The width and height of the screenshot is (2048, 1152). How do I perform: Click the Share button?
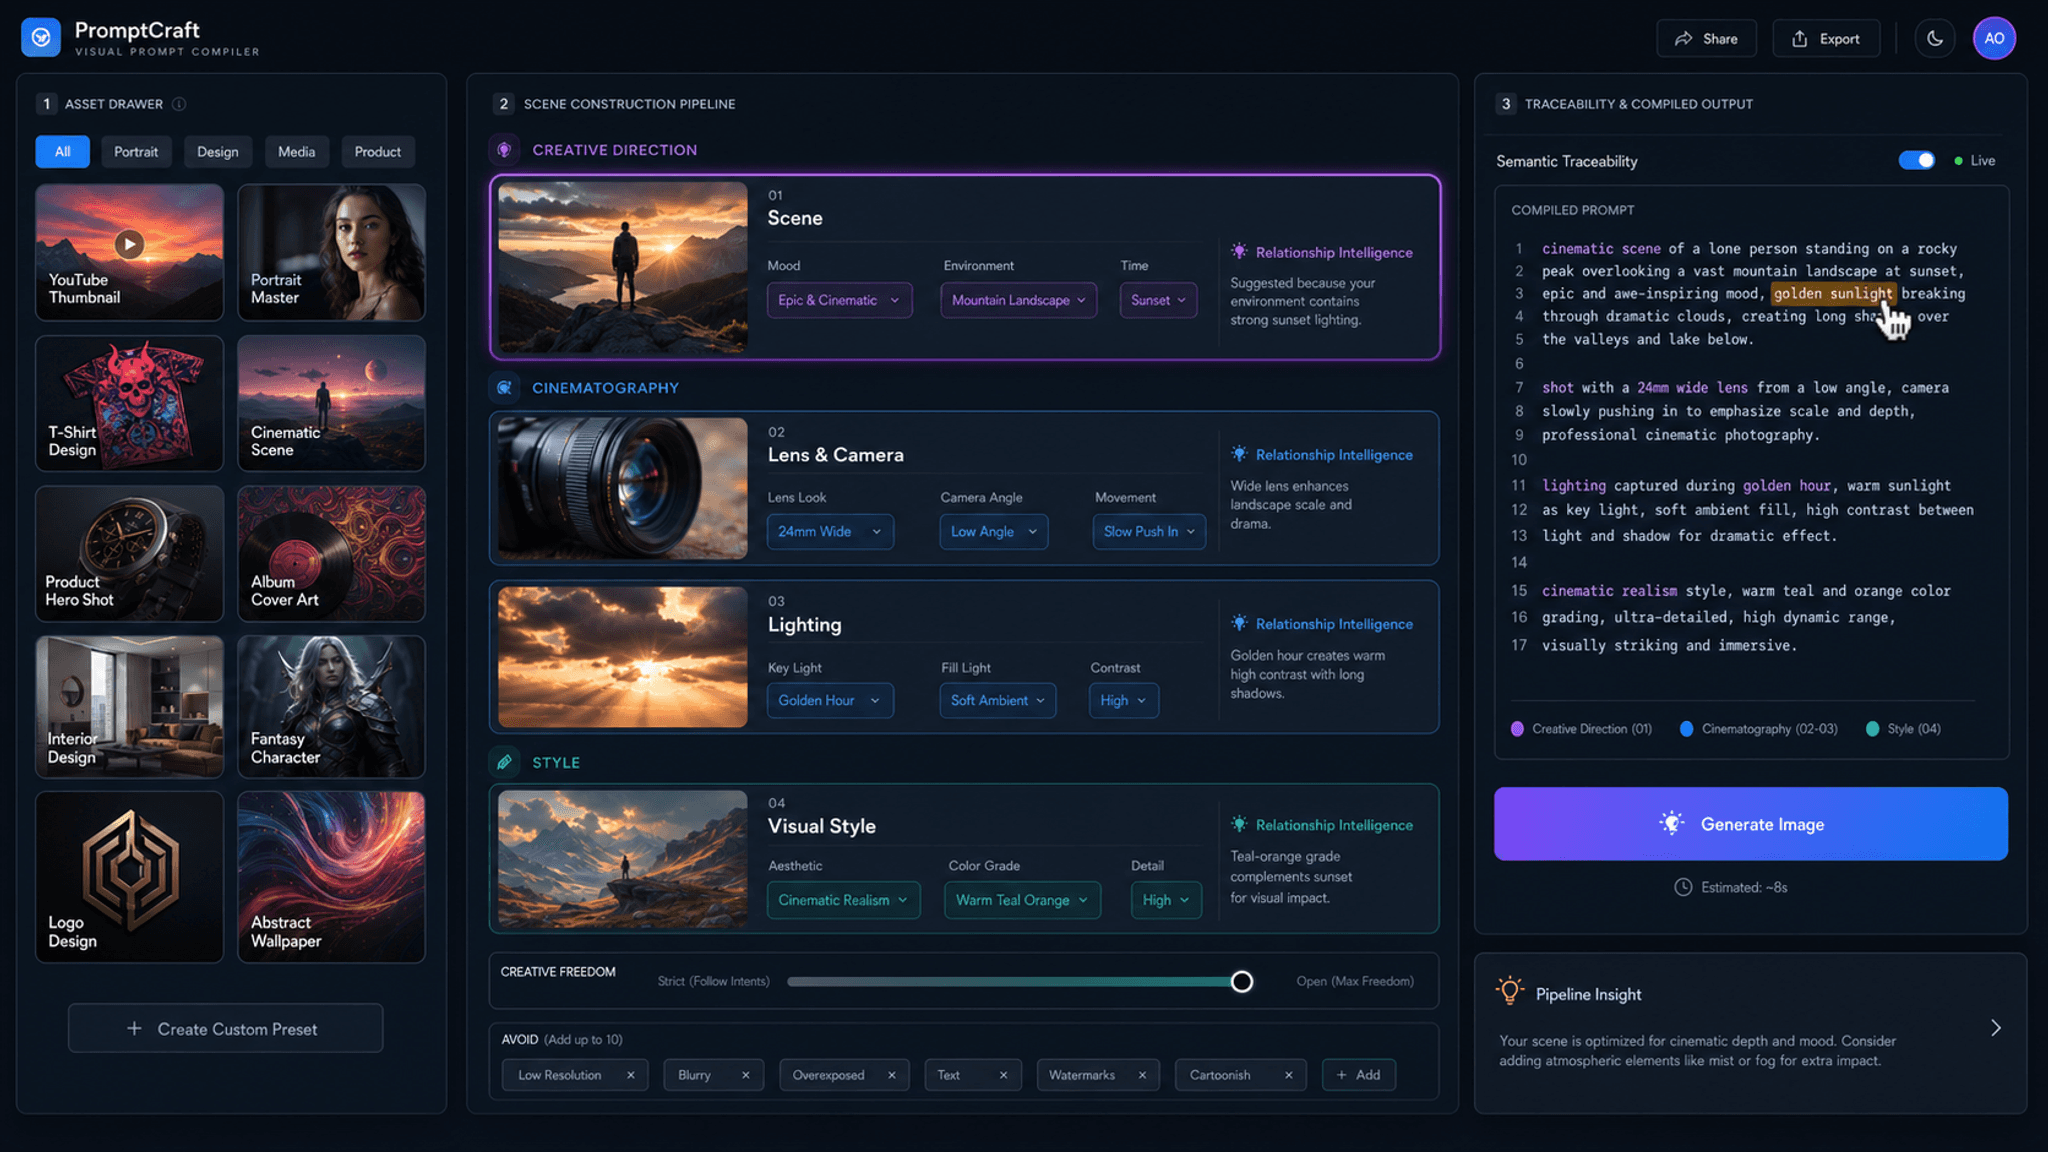(x=1706, y=39)
